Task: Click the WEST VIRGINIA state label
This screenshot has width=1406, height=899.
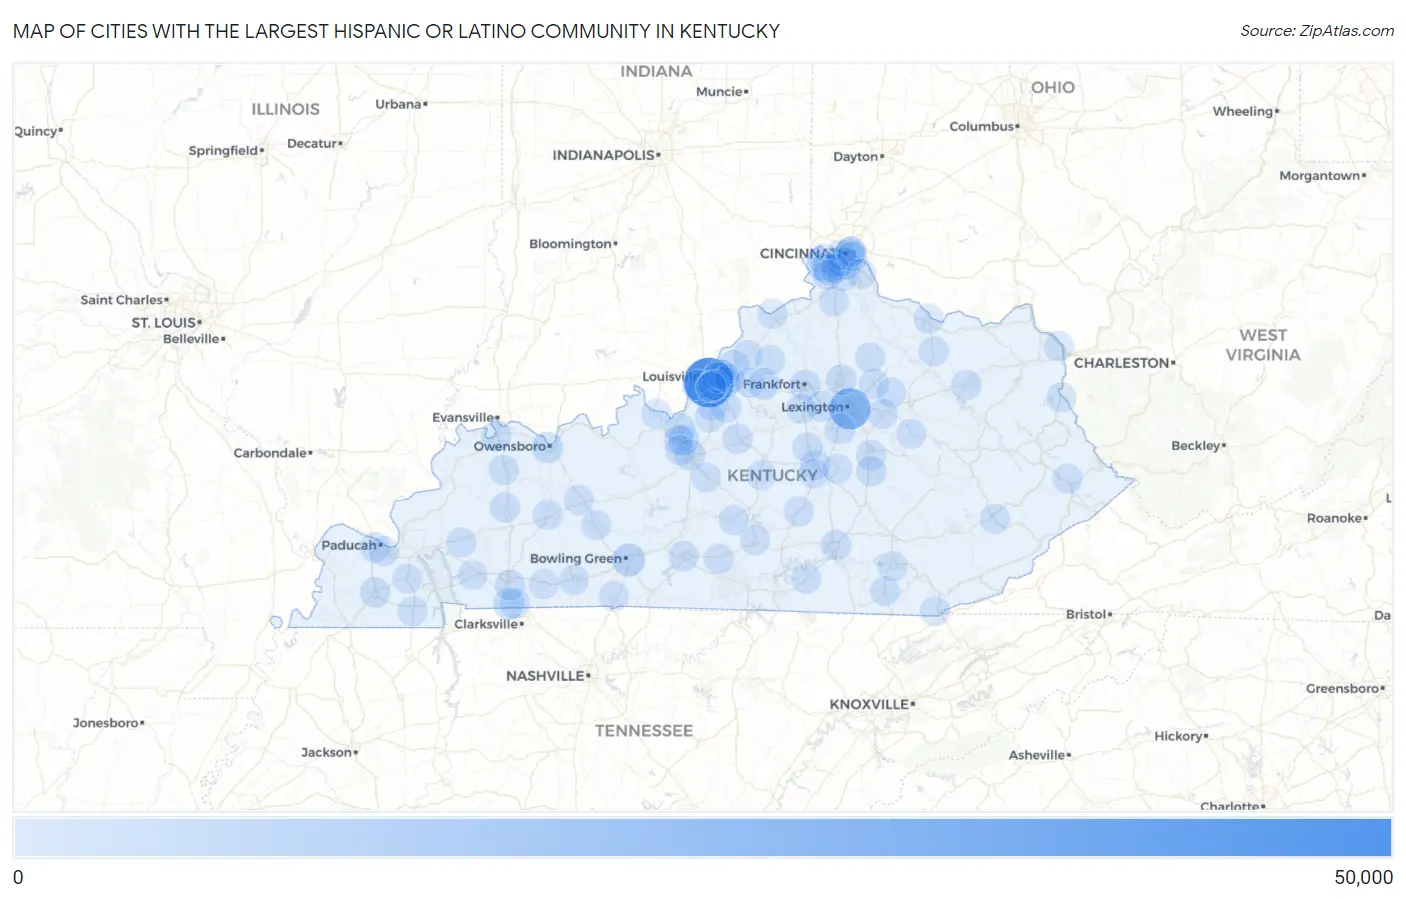Action: tap(1263, 345)
